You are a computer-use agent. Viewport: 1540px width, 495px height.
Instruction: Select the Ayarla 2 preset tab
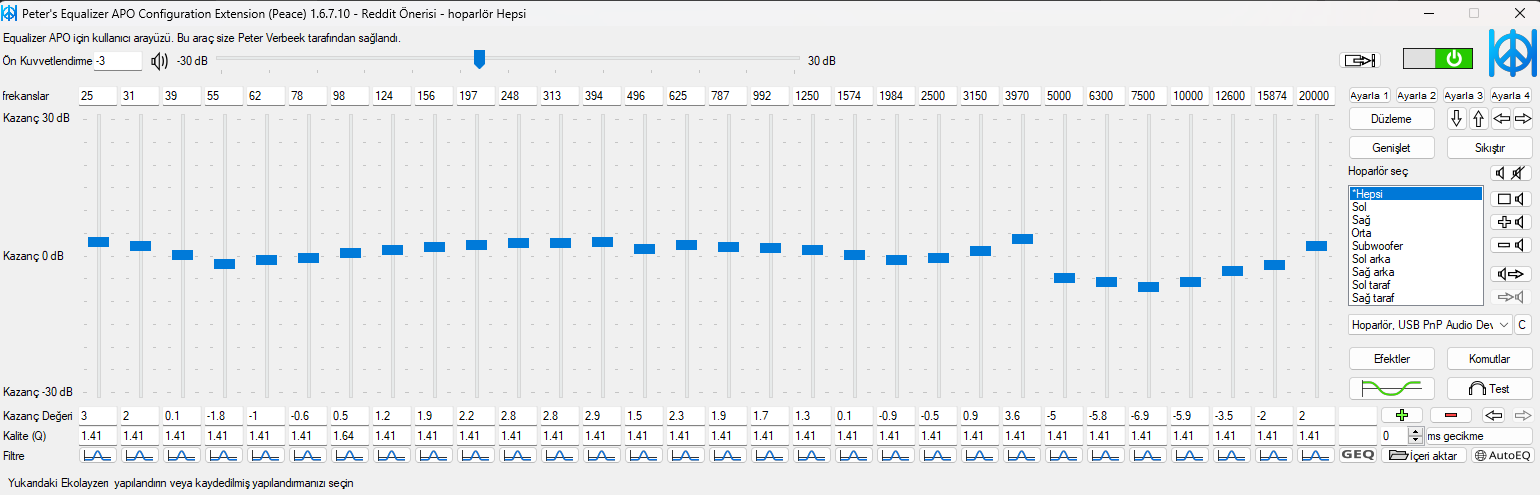pos(1416,96)
